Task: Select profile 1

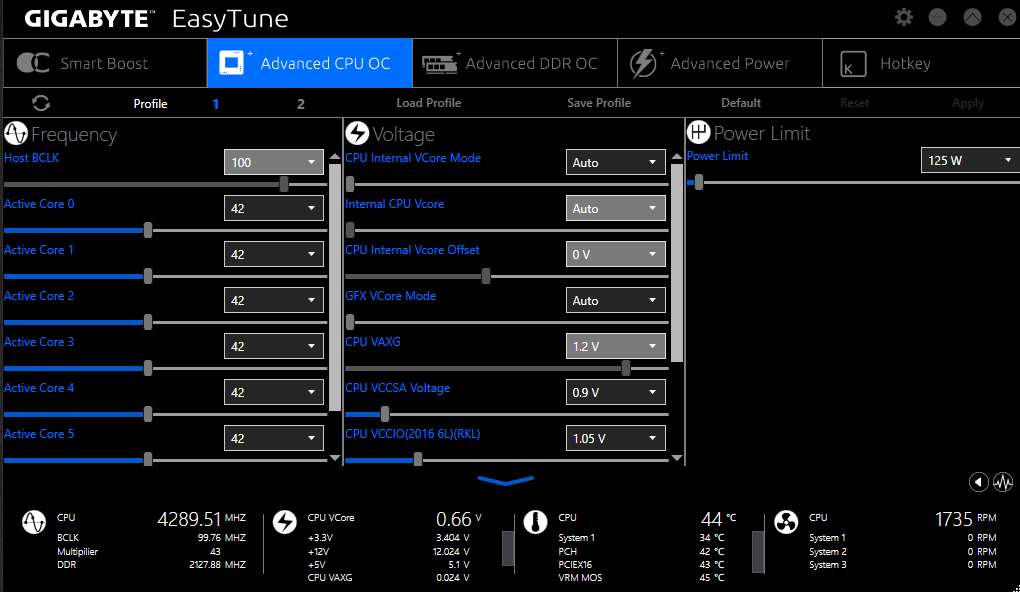Action: (x=215, y=103)
